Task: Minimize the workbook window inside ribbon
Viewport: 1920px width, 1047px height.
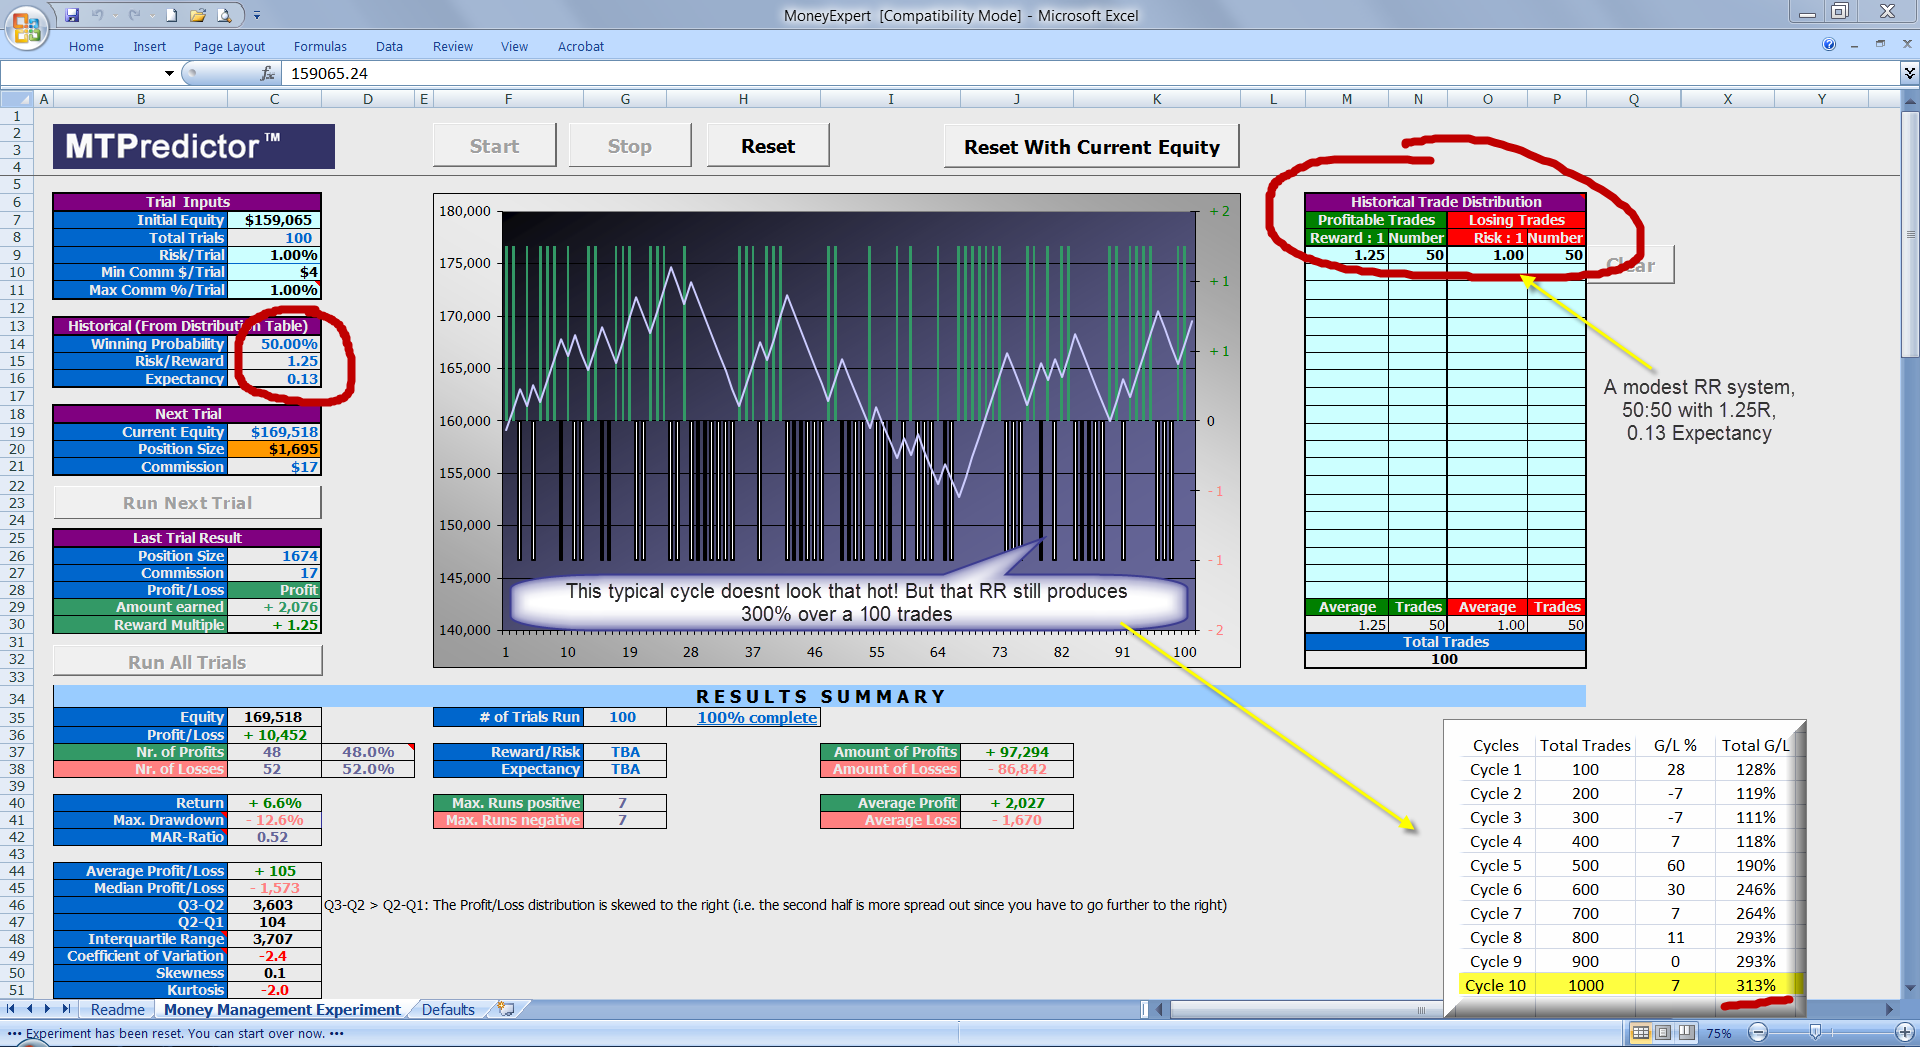Action: click(1854, 45)
